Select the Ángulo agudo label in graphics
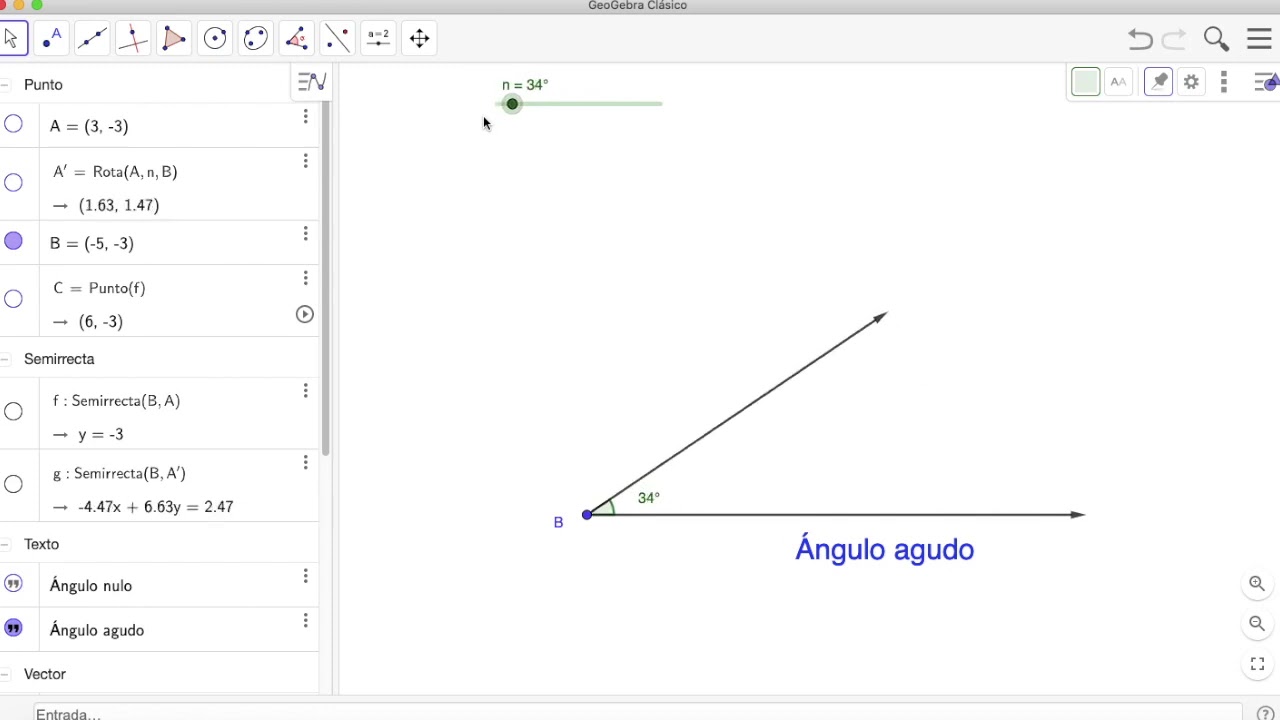Viewport: 1280px width, 720px height. [x=884, y=550]
